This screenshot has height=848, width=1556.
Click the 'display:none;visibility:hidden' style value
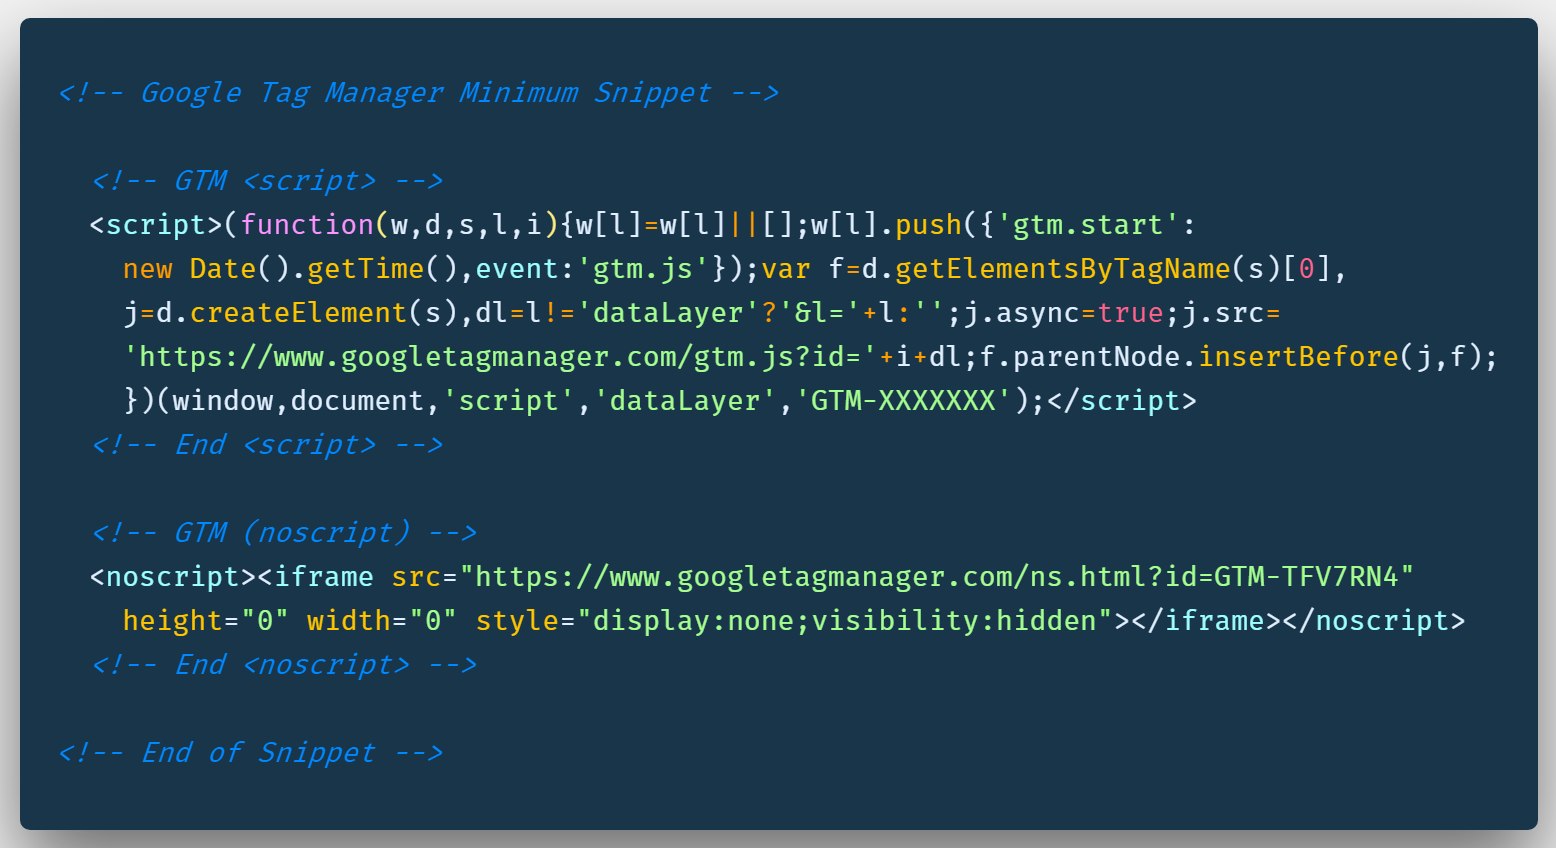[845, 621]
